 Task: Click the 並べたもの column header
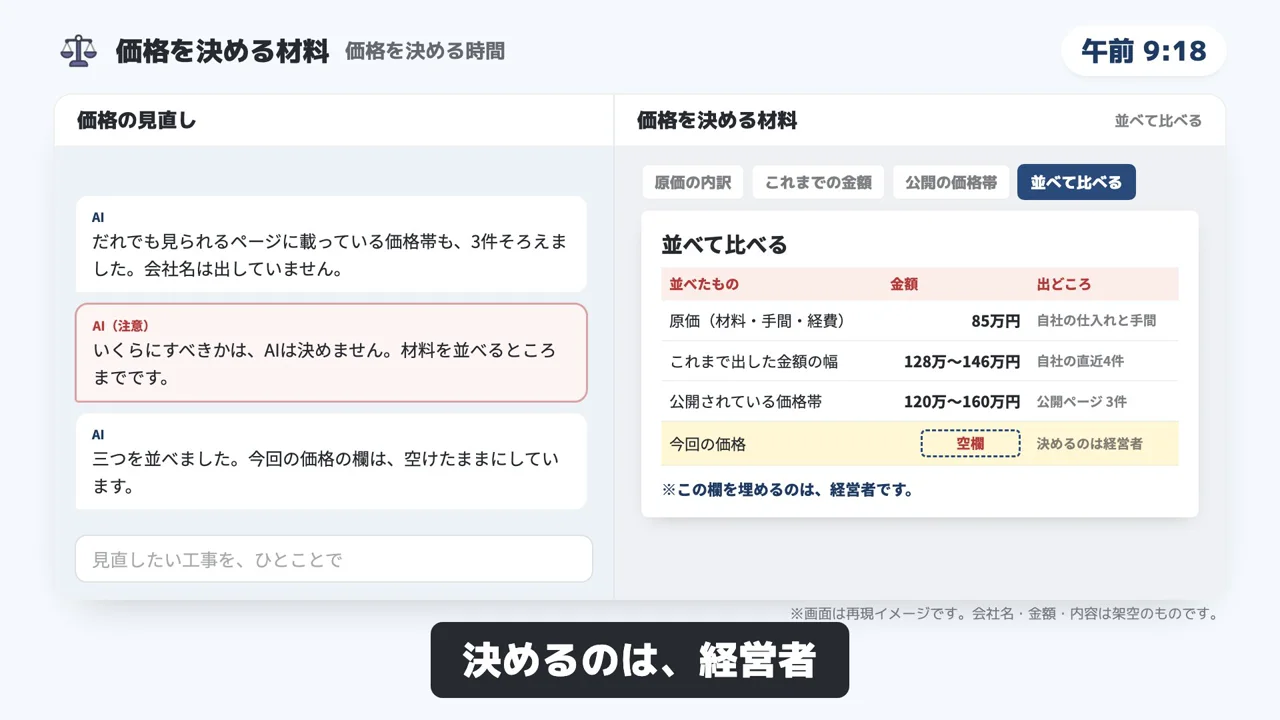coord(704,284)
